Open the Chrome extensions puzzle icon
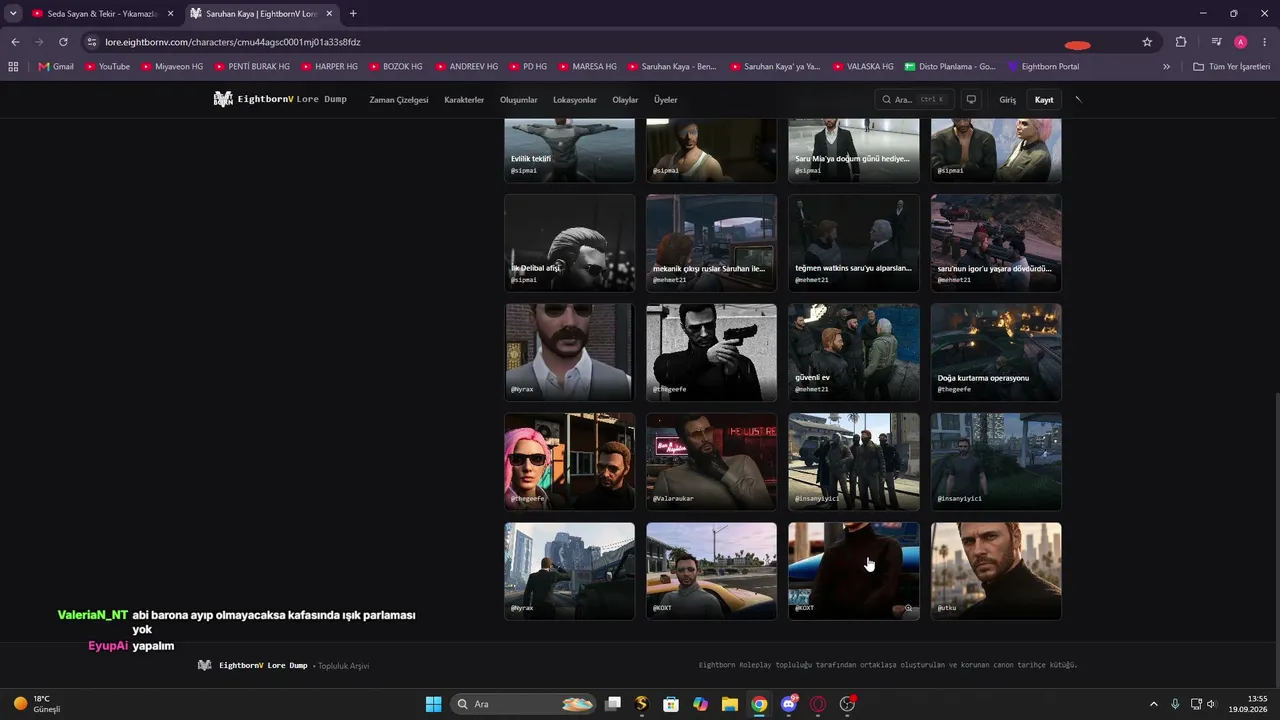The width and height of the screenshot is (1280, 720). (1181, 42)
